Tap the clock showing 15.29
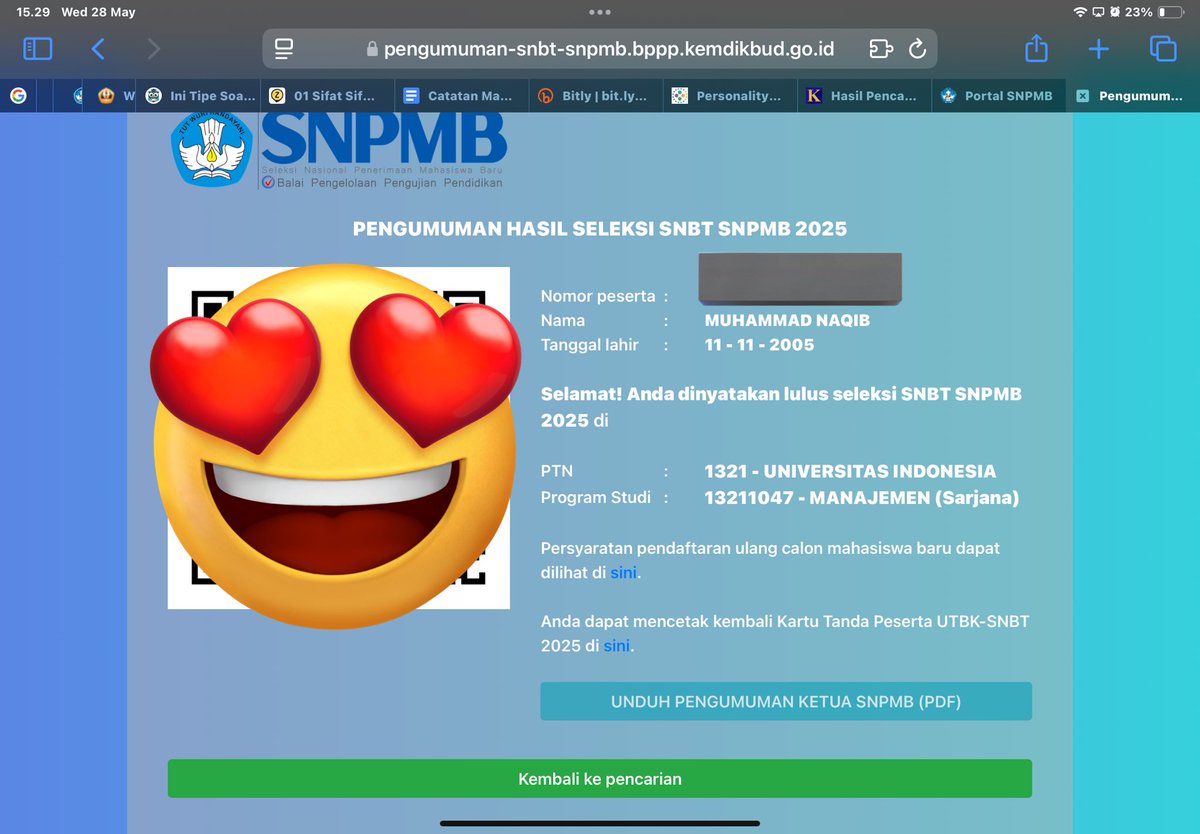The height and width of the screenshot is (834, 1200). click(32, 12)
